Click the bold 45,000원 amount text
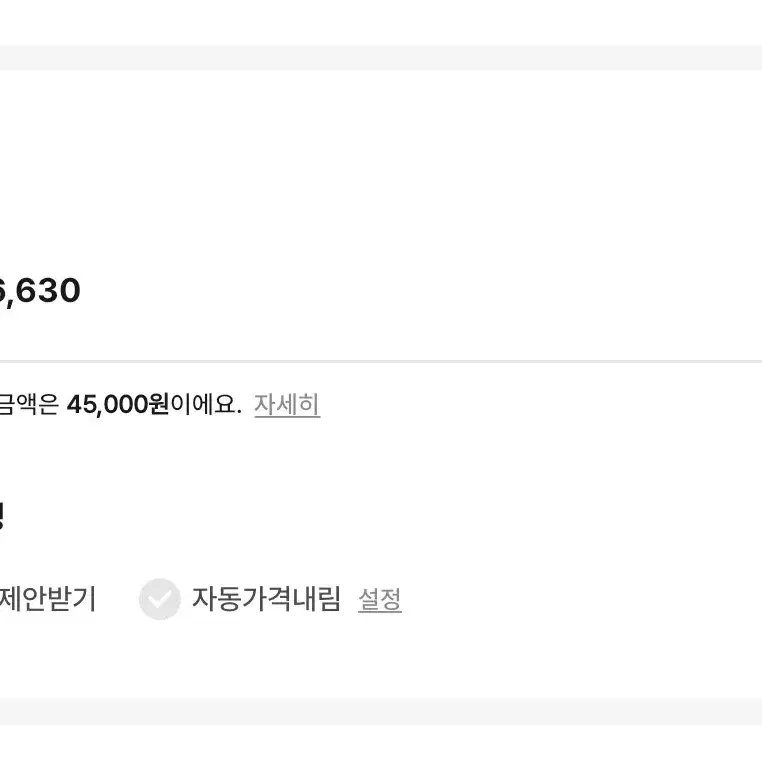Viewport: 762px width, 762px height. coord(118,404)
